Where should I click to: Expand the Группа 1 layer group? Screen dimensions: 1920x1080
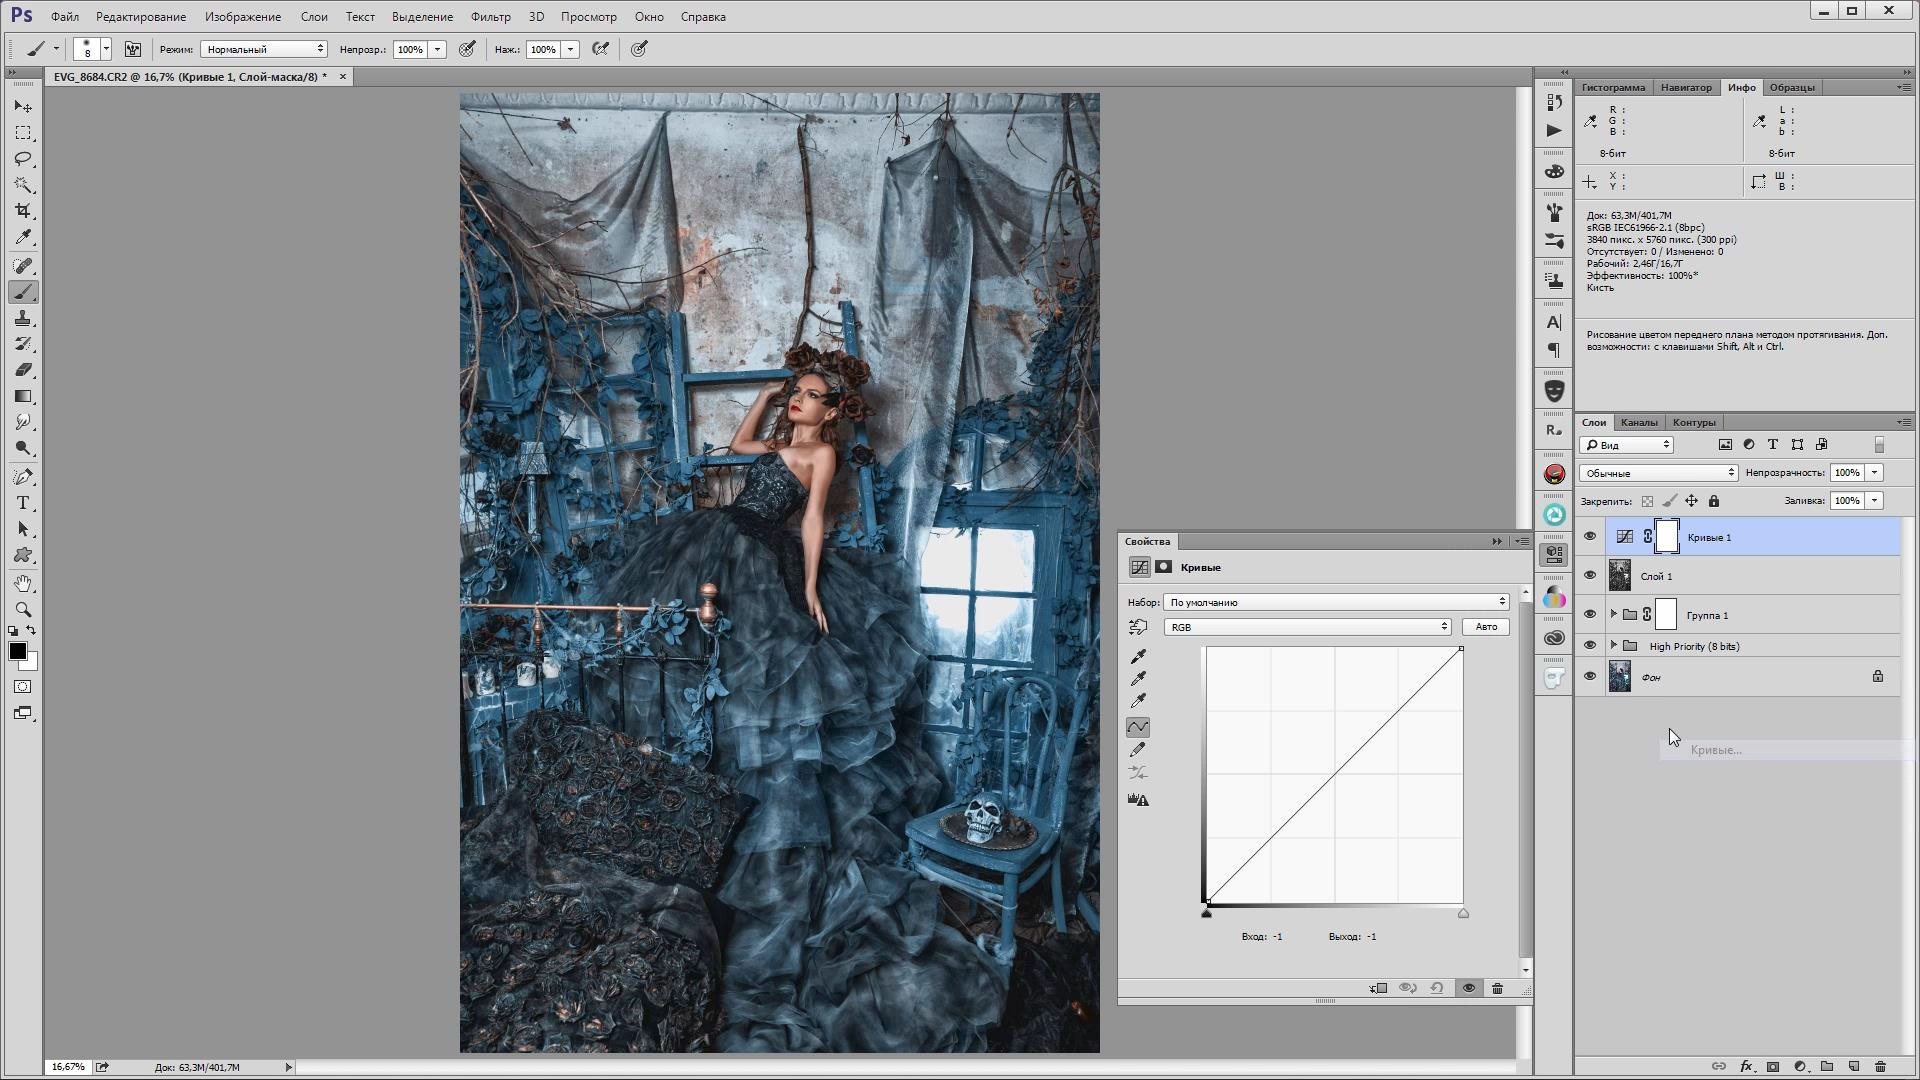click(1613, 615)
